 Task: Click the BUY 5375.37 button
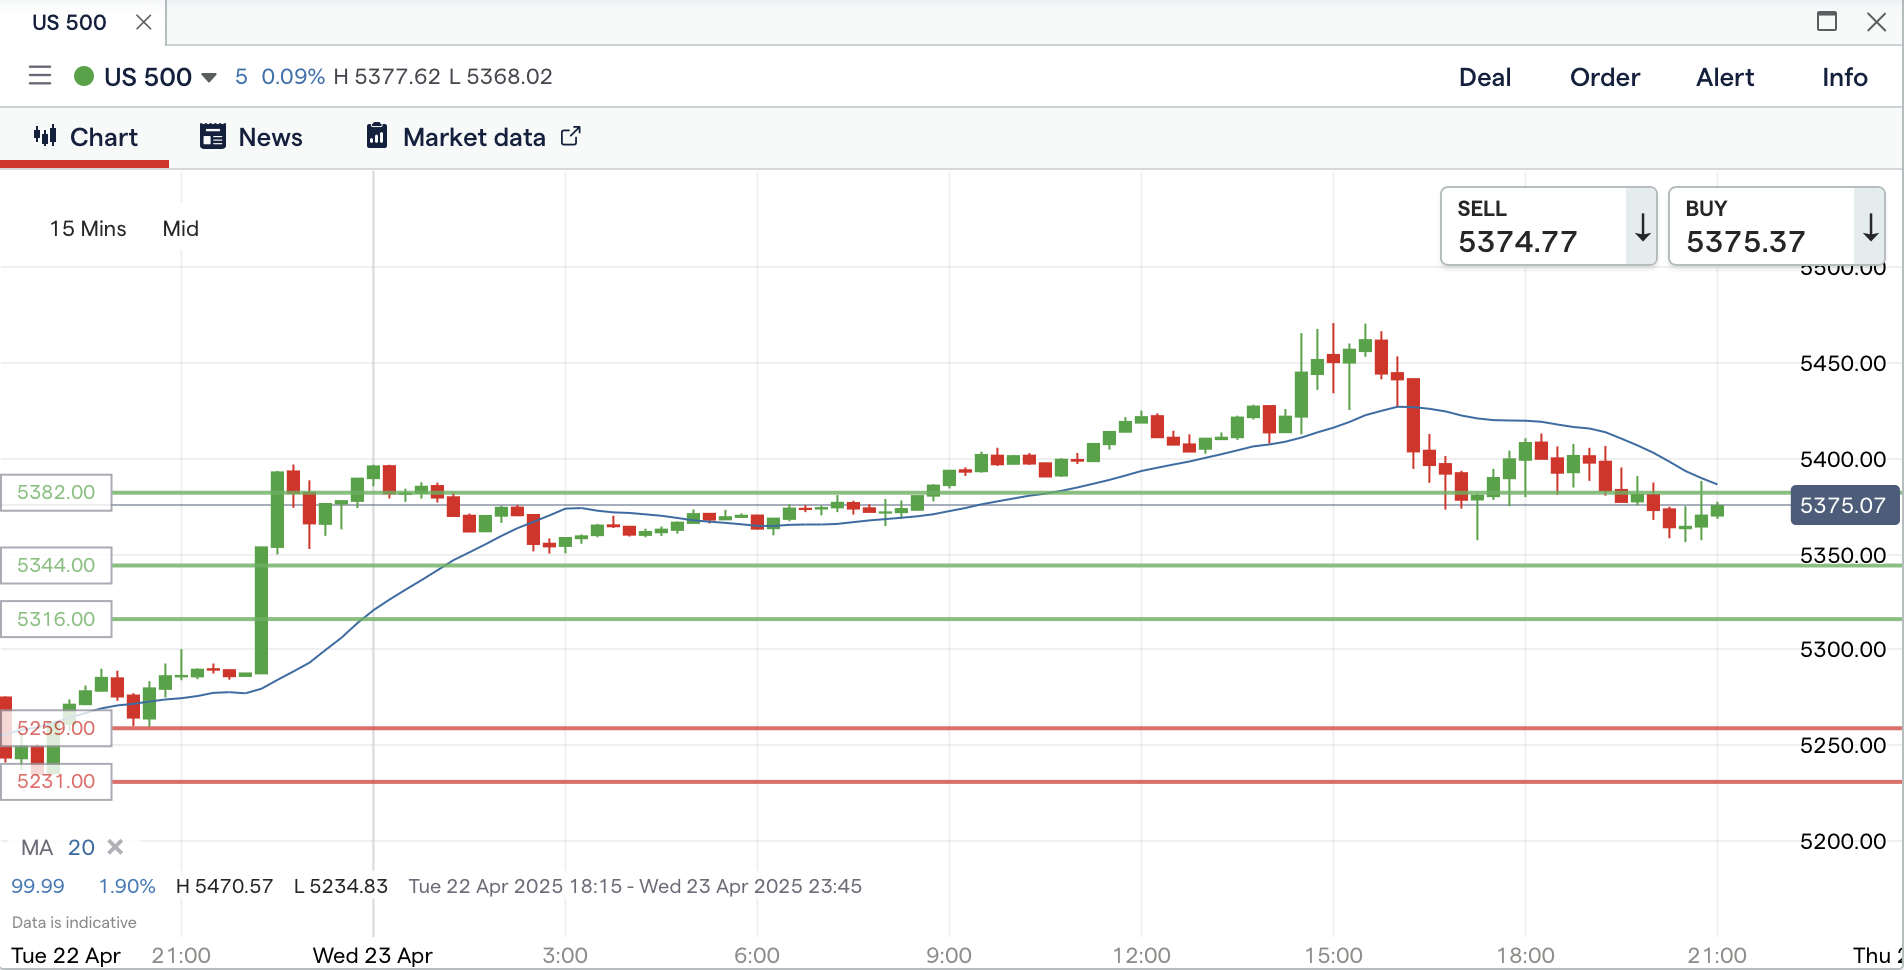click(1762, 227)
